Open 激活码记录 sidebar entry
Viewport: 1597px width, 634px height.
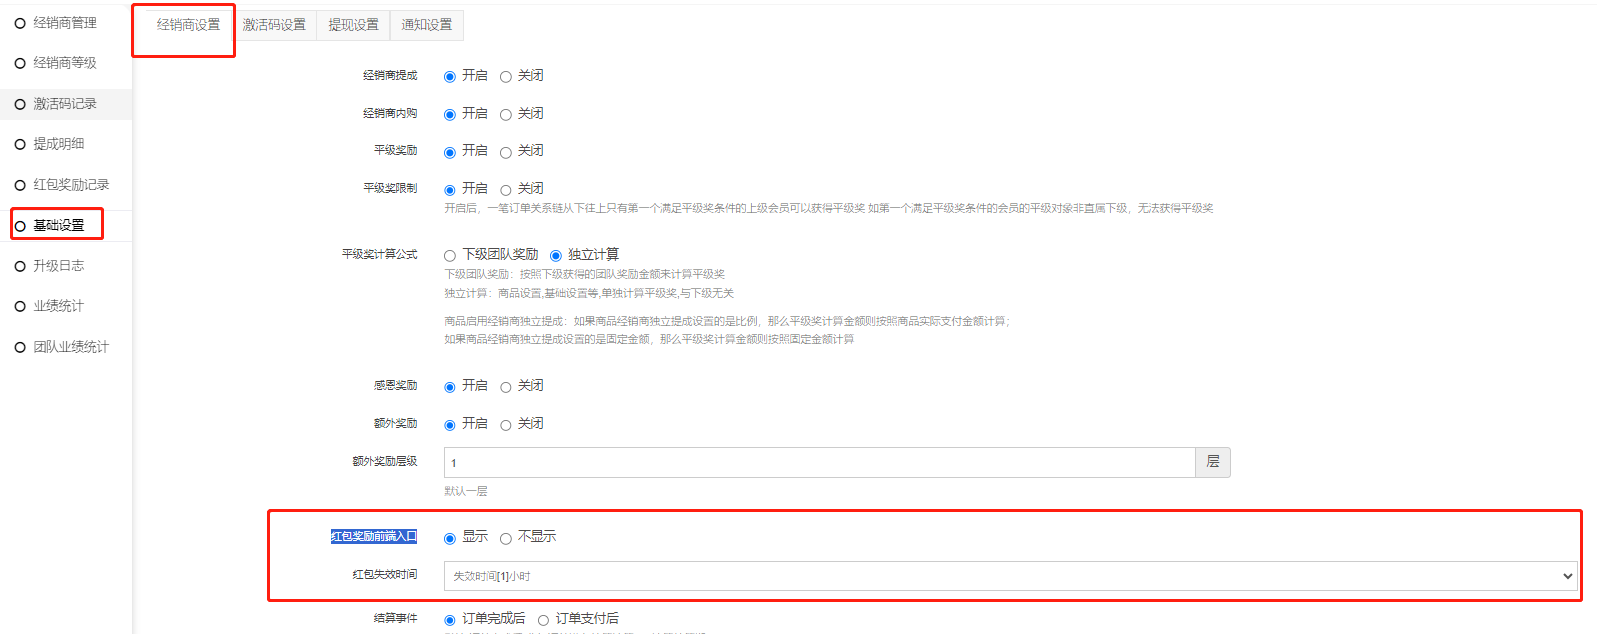click(64, 104)
